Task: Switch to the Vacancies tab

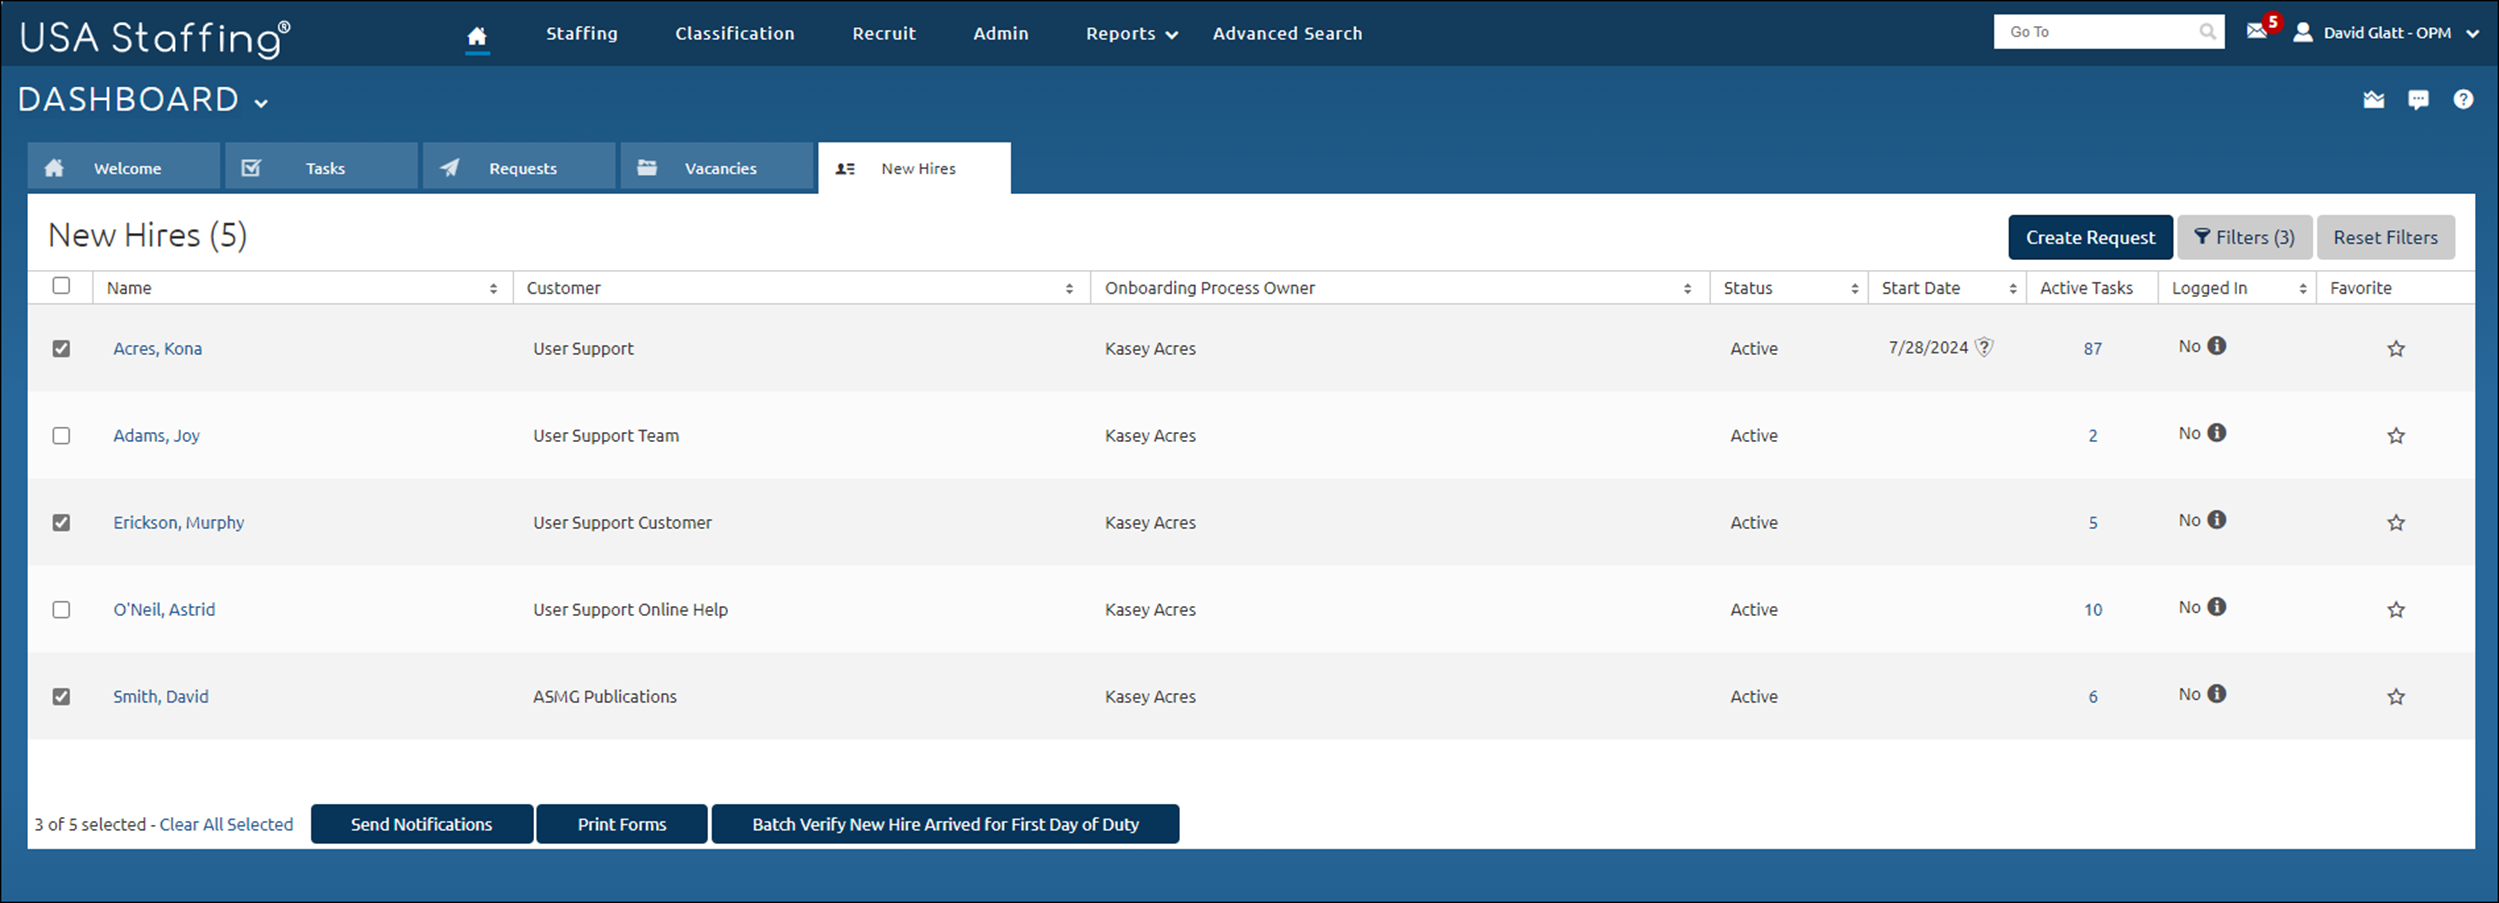Action: coord(718,167)
